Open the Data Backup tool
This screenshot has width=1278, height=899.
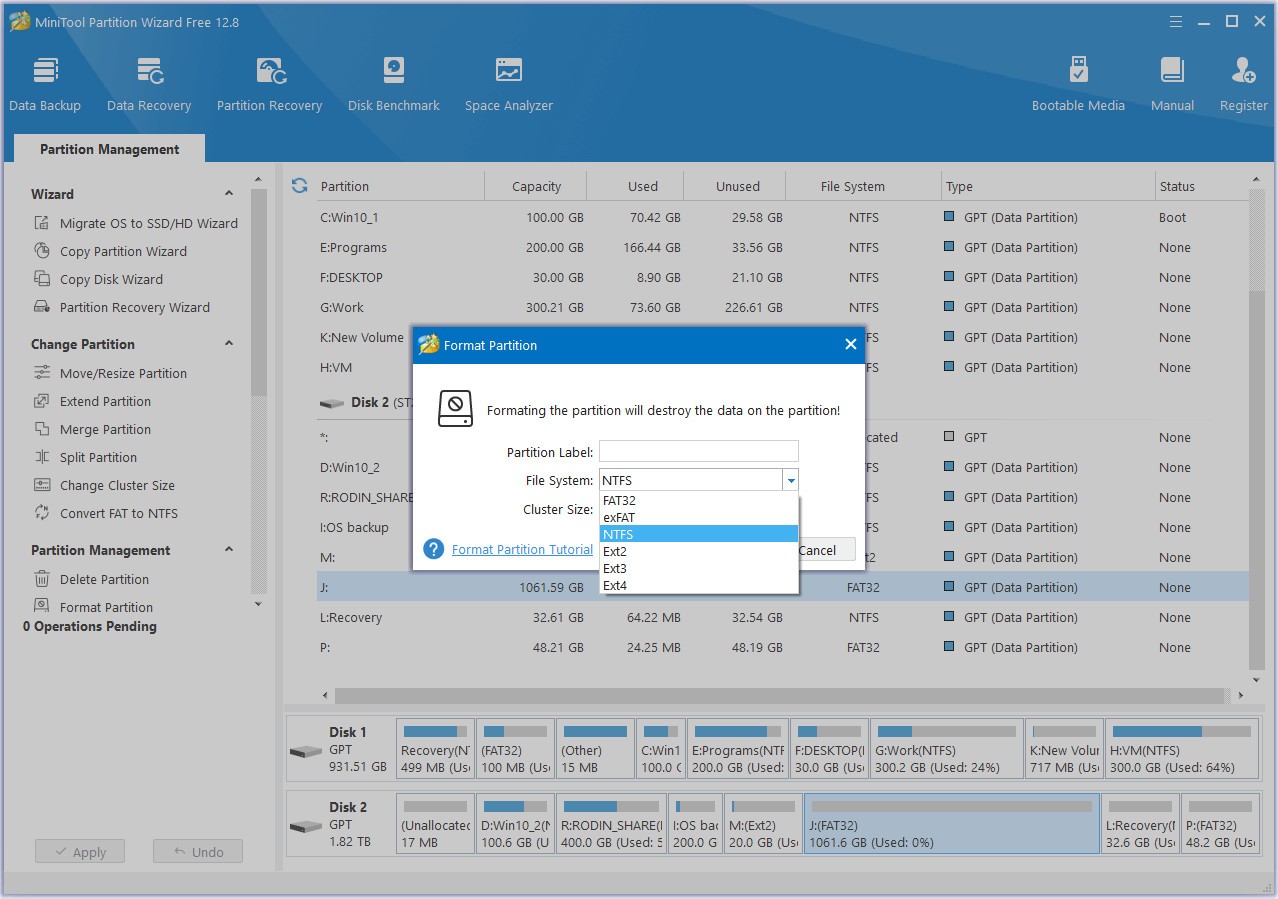point(44,82)
